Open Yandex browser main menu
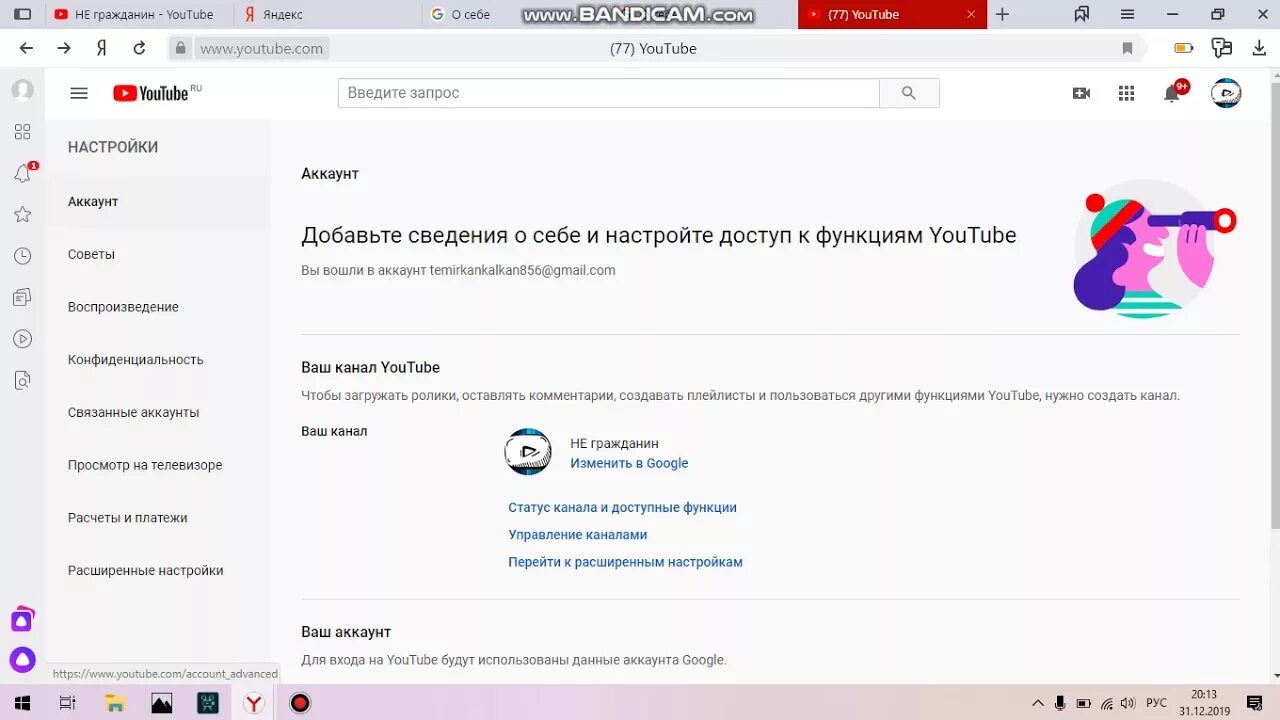 1127,14
